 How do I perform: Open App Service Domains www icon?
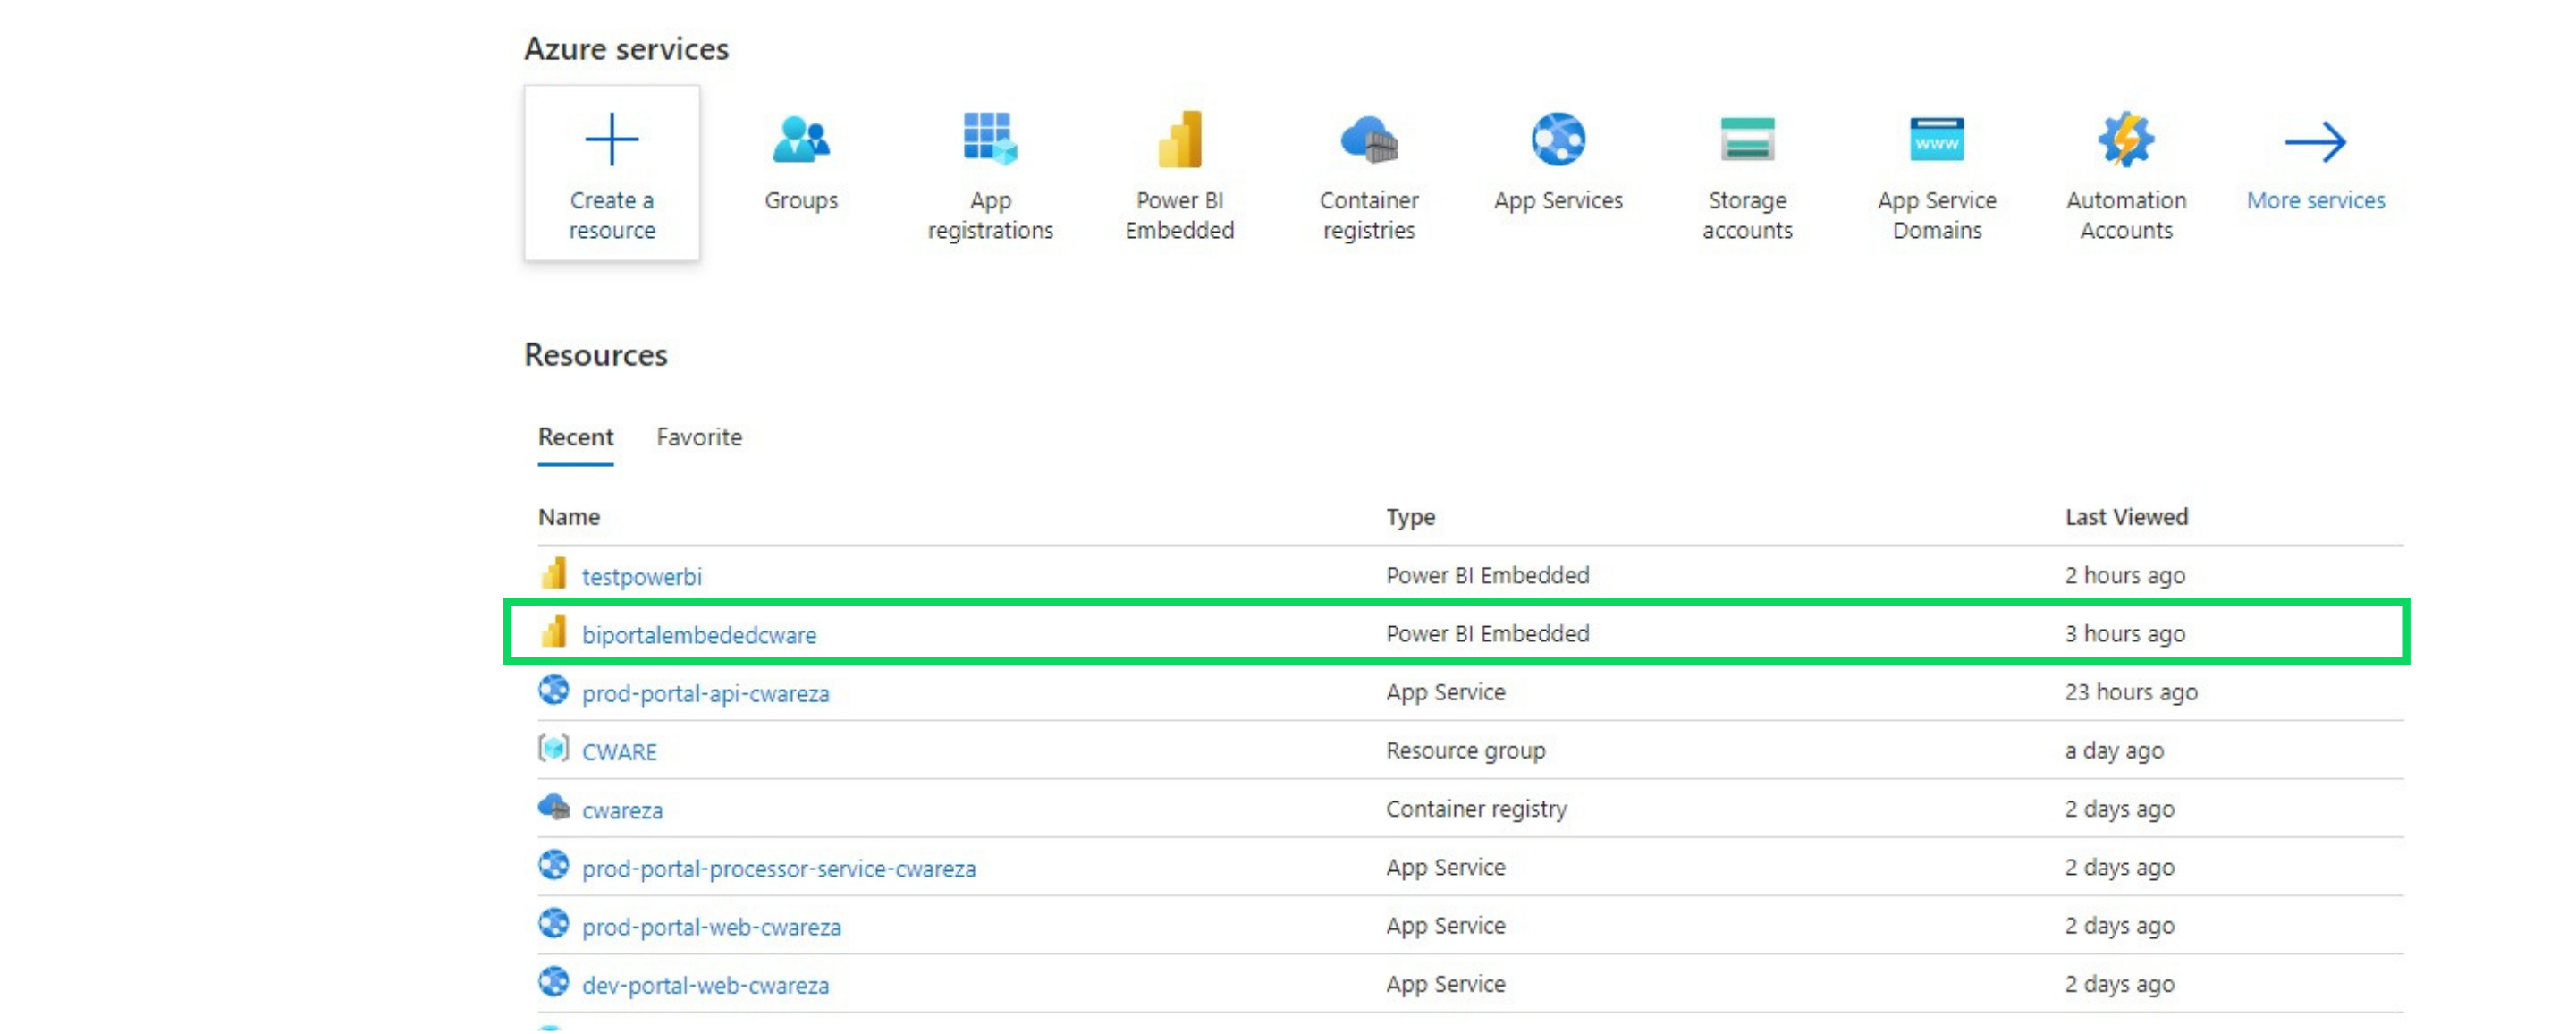1936,140
